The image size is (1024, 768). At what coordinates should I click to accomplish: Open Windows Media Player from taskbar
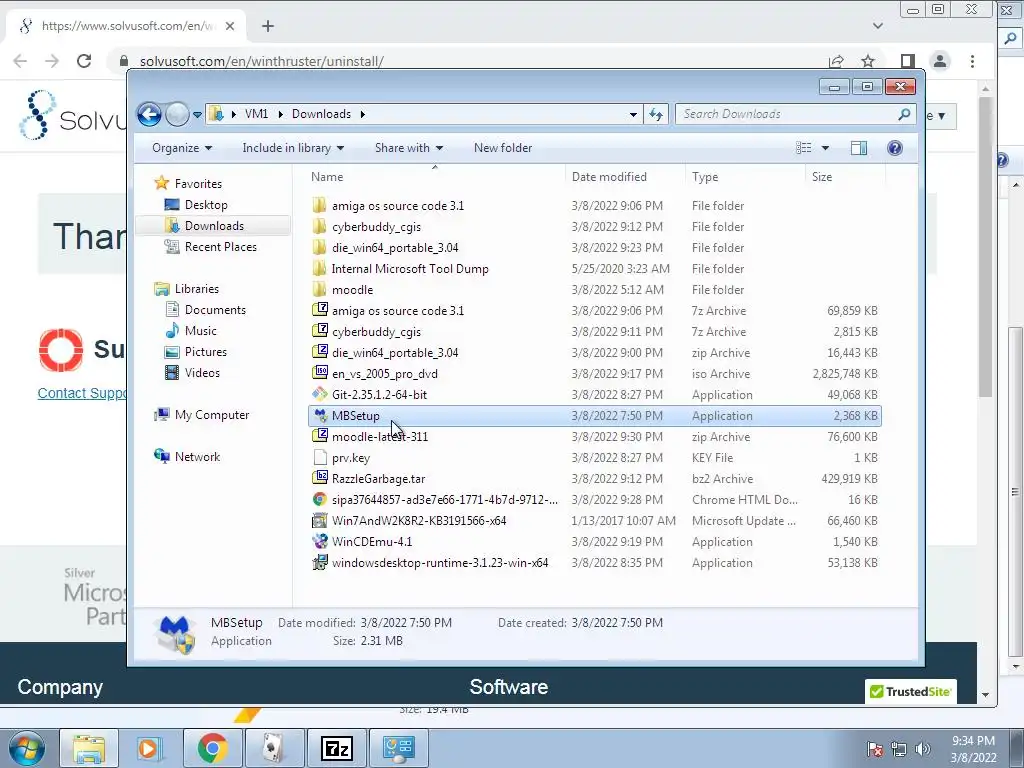point(148,748)
